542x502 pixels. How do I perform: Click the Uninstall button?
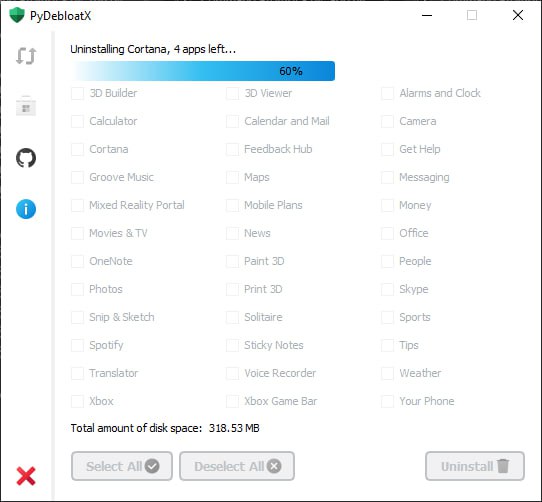[475, 466]
